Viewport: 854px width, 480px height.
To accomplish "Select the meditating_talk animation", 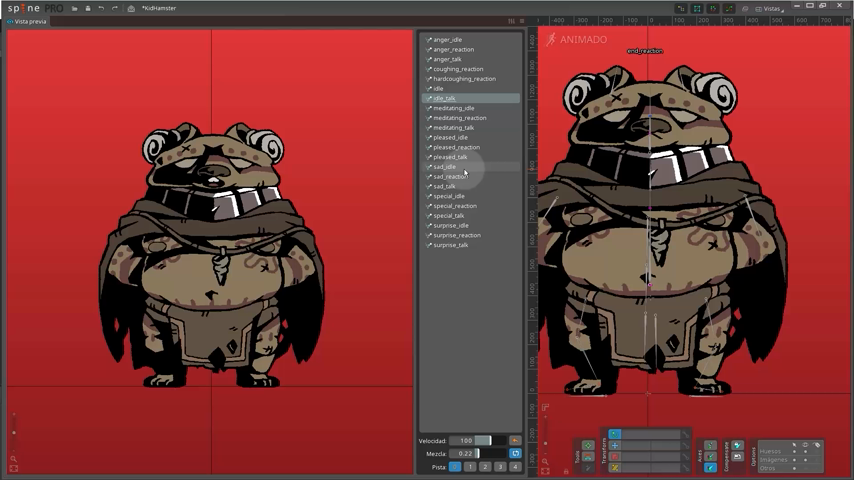I will coord(471,128).
